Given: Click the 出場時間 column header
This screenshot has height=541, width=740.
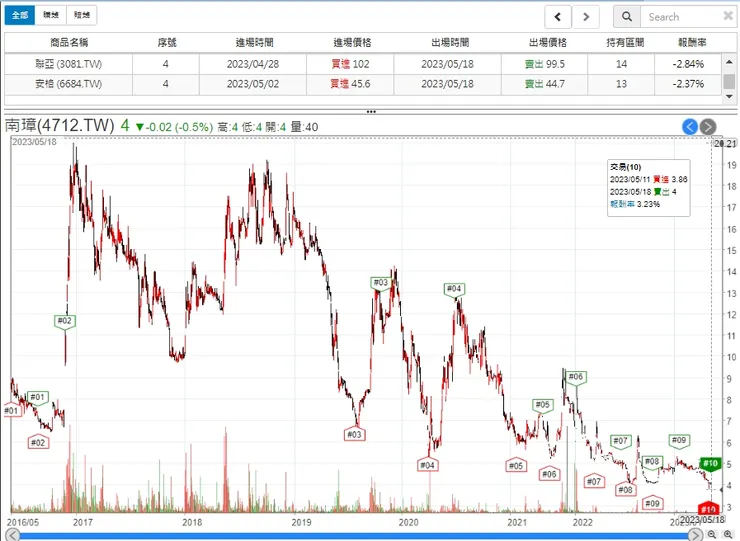Looking at the screenshot, I should tap(450, 42).
